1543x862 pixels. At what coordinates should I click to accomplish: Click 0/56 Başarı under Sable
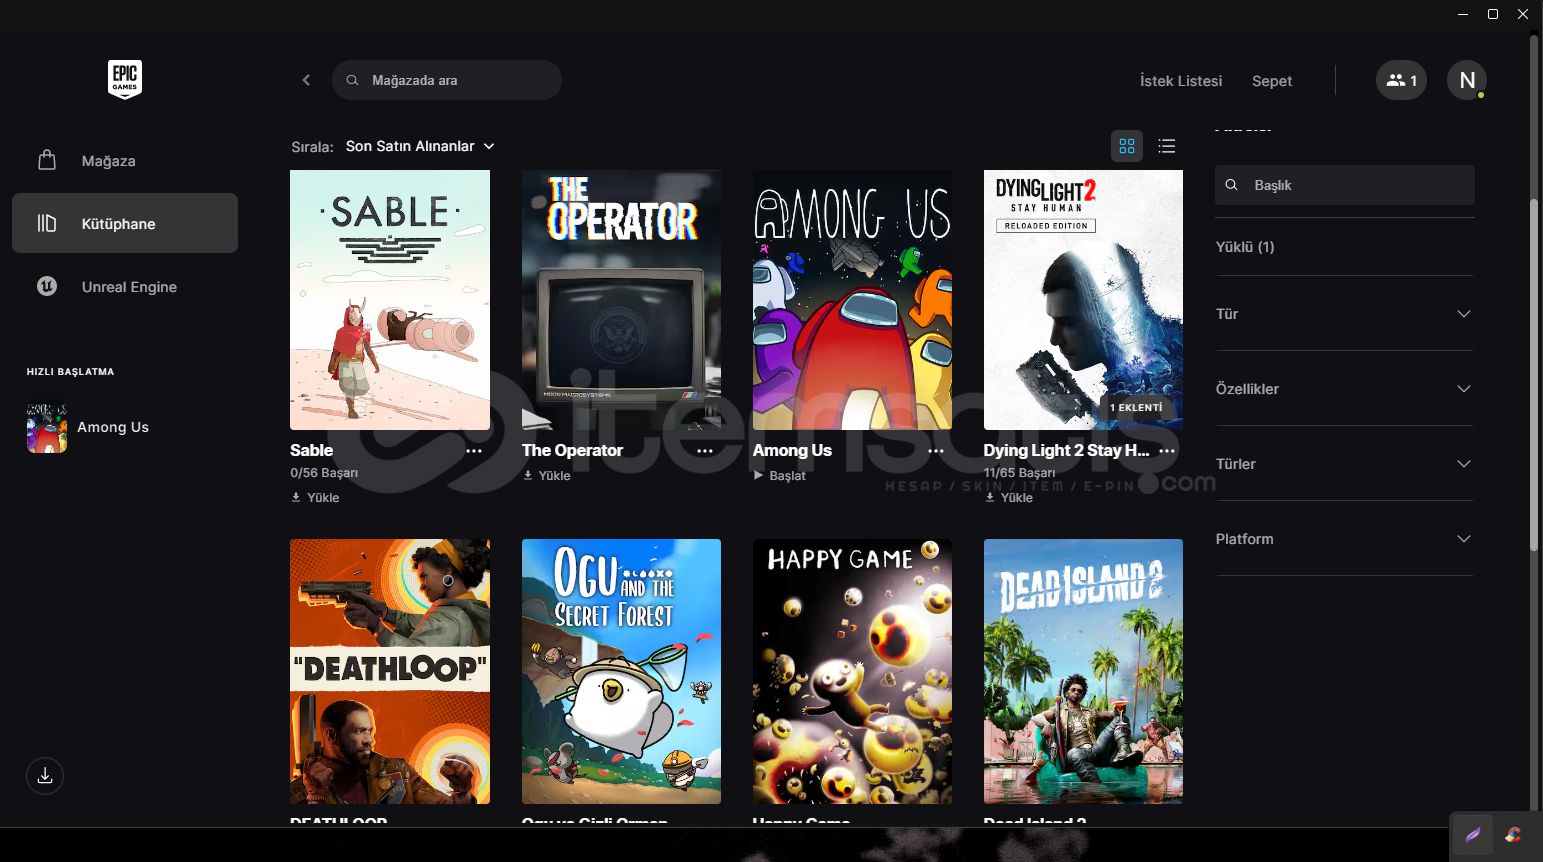click(324, 472)
